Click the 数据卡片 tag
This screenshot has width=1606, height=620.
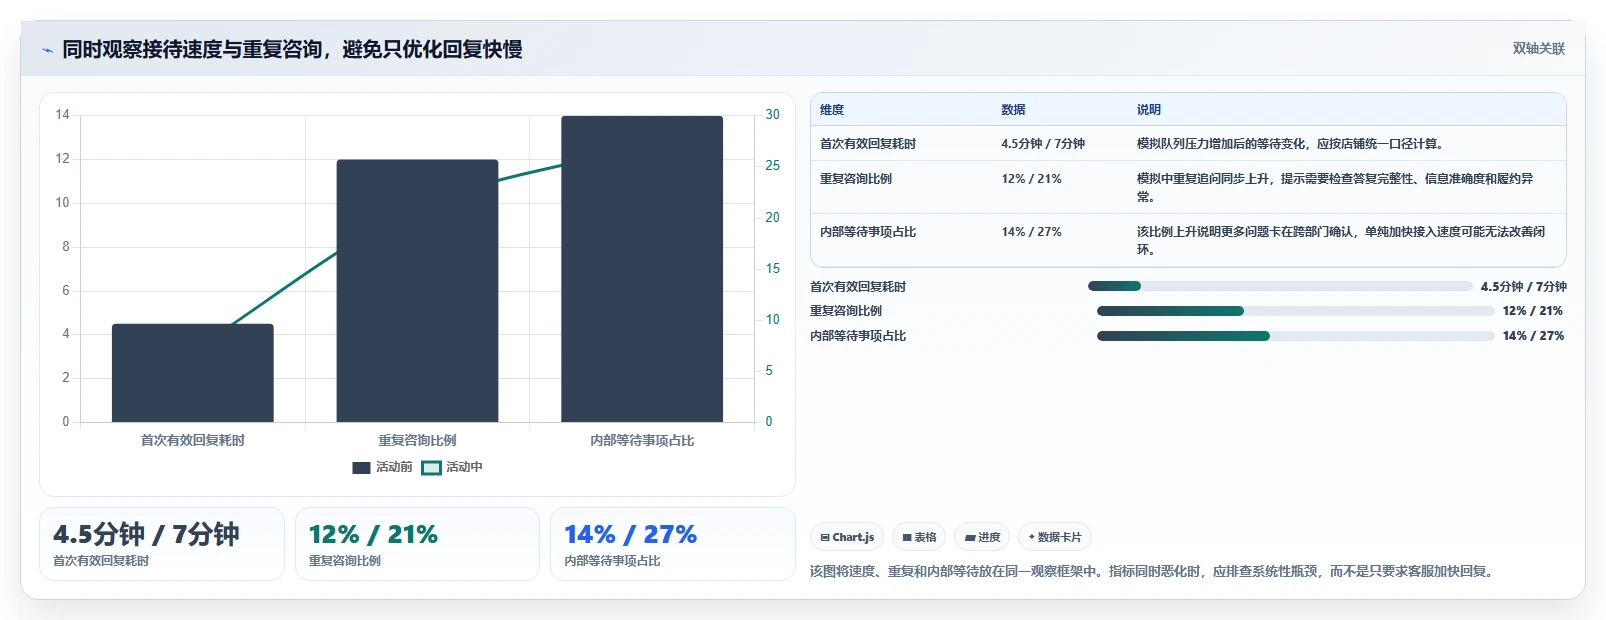(x=1055, y=537)
